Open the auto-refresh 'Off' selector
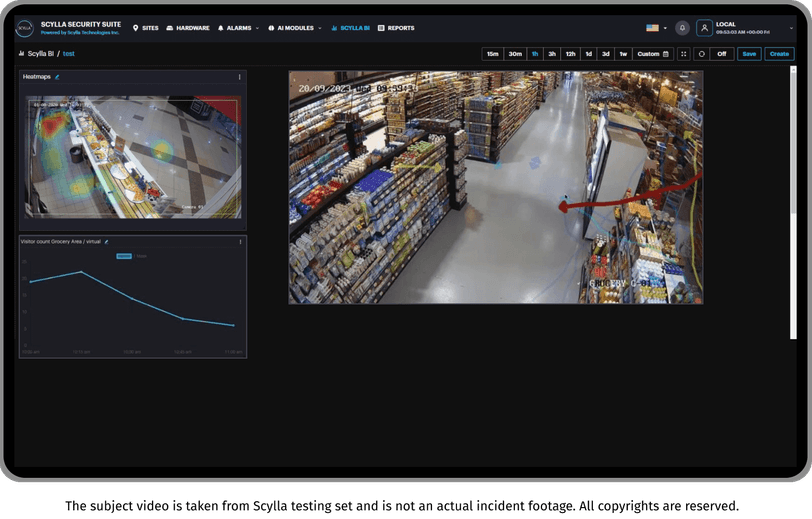 [x=721, y=54]
